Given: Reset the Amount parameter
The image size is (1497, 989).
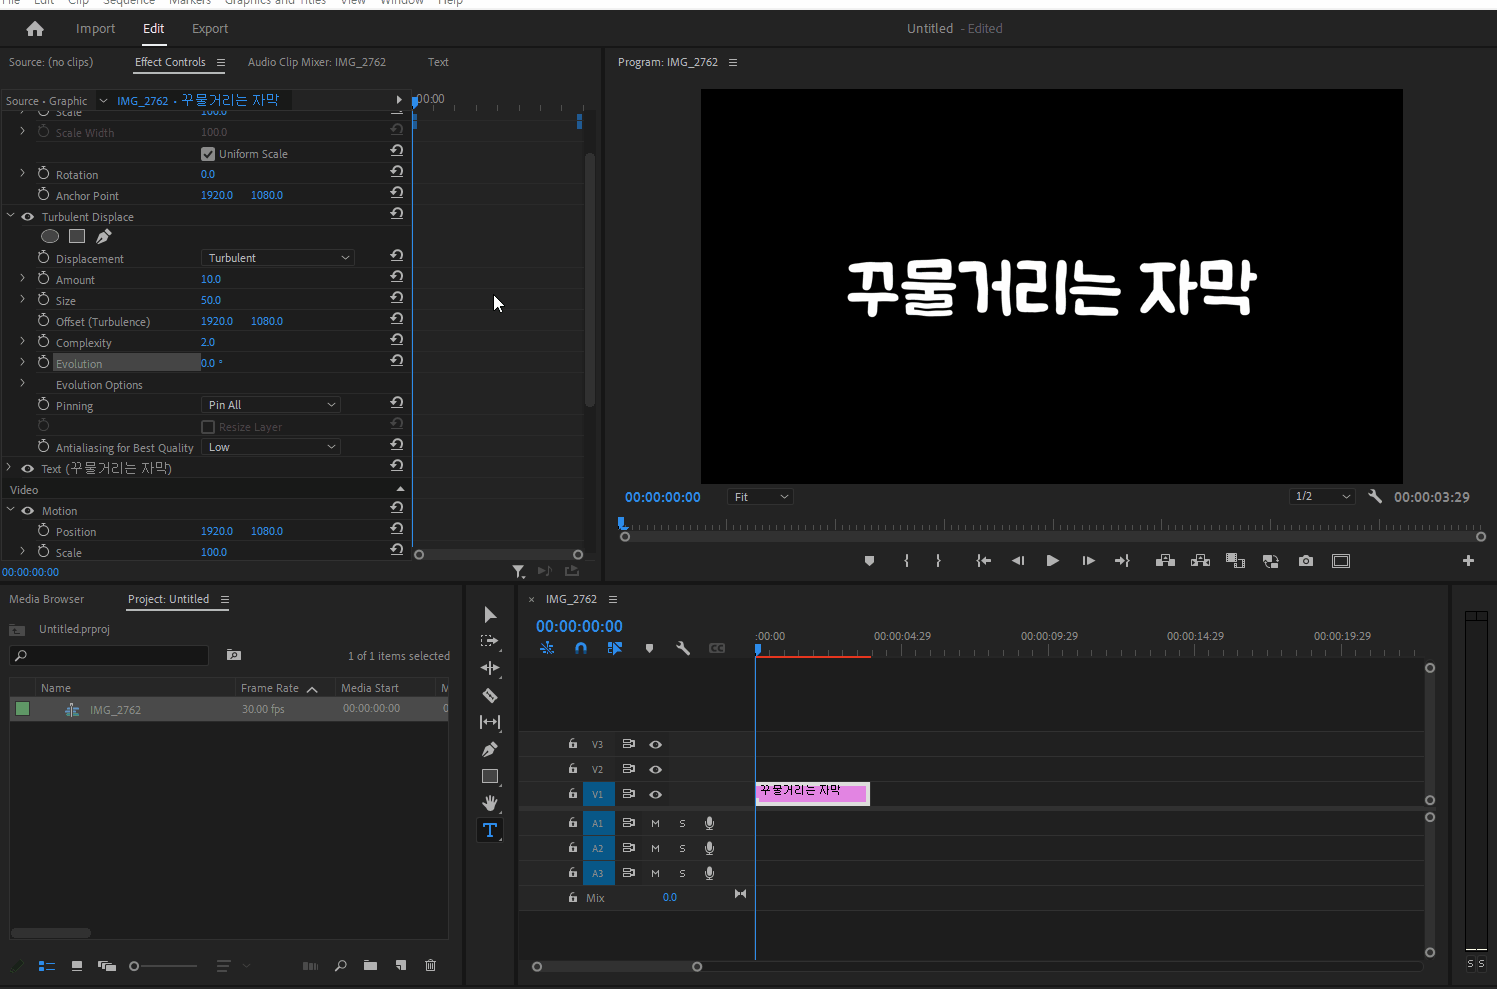Looking at the screenshot, I should pyautogui.click(x=397, y=276).
